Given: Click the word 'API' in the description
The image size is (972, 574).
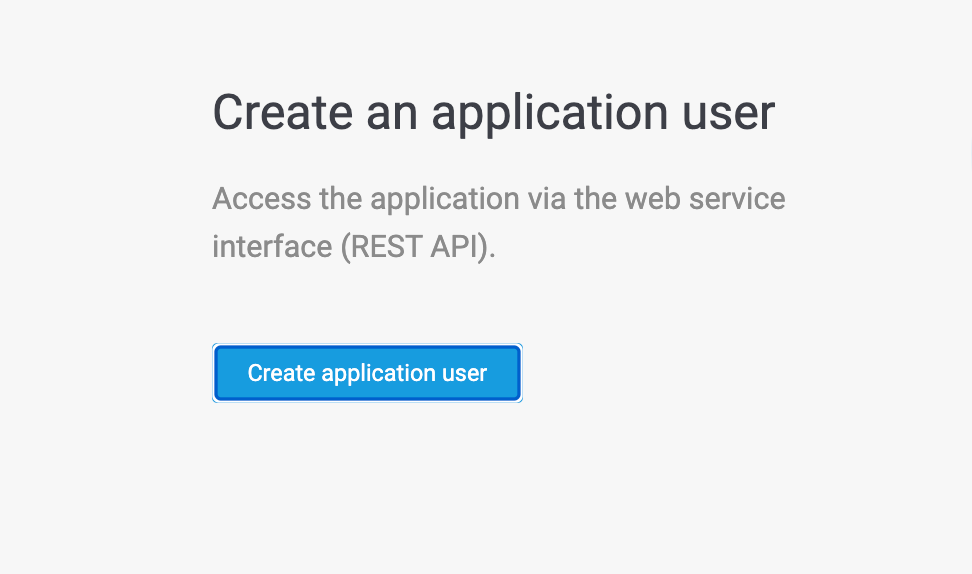Looking at the screenshot, I should (x=458, y=246).
